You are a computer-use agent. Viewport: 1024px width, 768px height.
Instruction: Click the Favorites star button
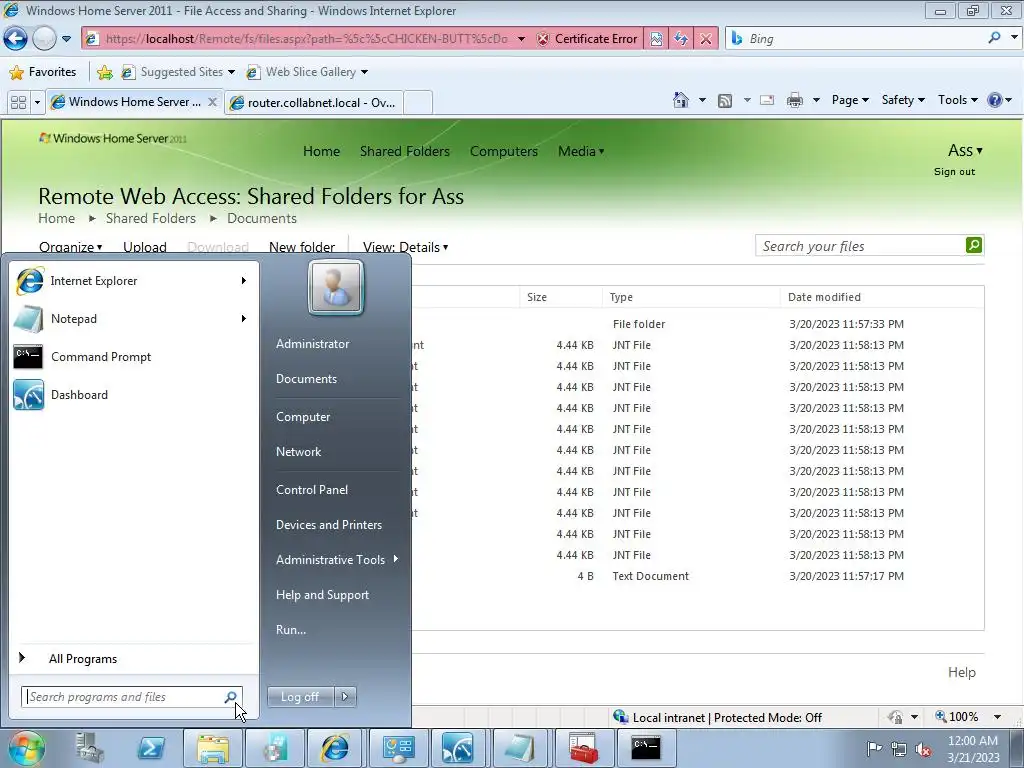coord(44,72)
